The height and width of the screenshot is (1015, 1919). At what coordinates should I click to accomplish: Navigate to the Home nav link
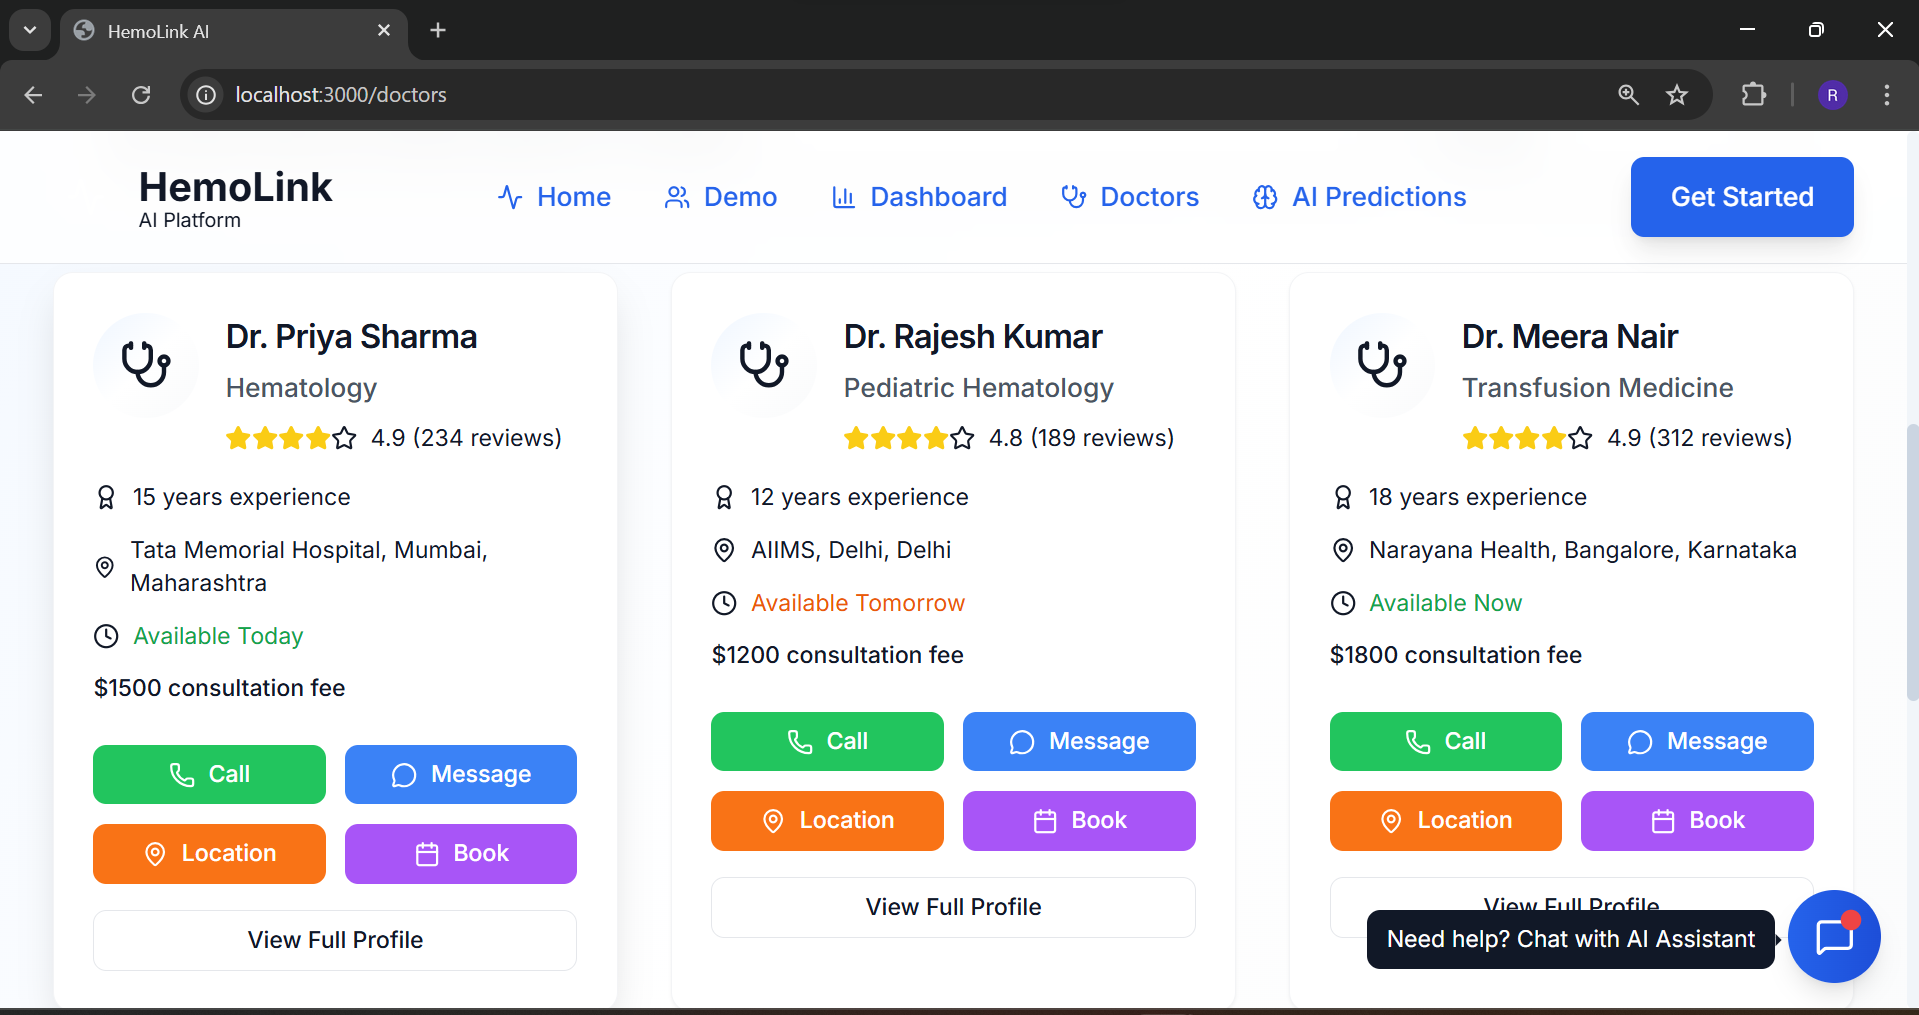coord(554,197)
